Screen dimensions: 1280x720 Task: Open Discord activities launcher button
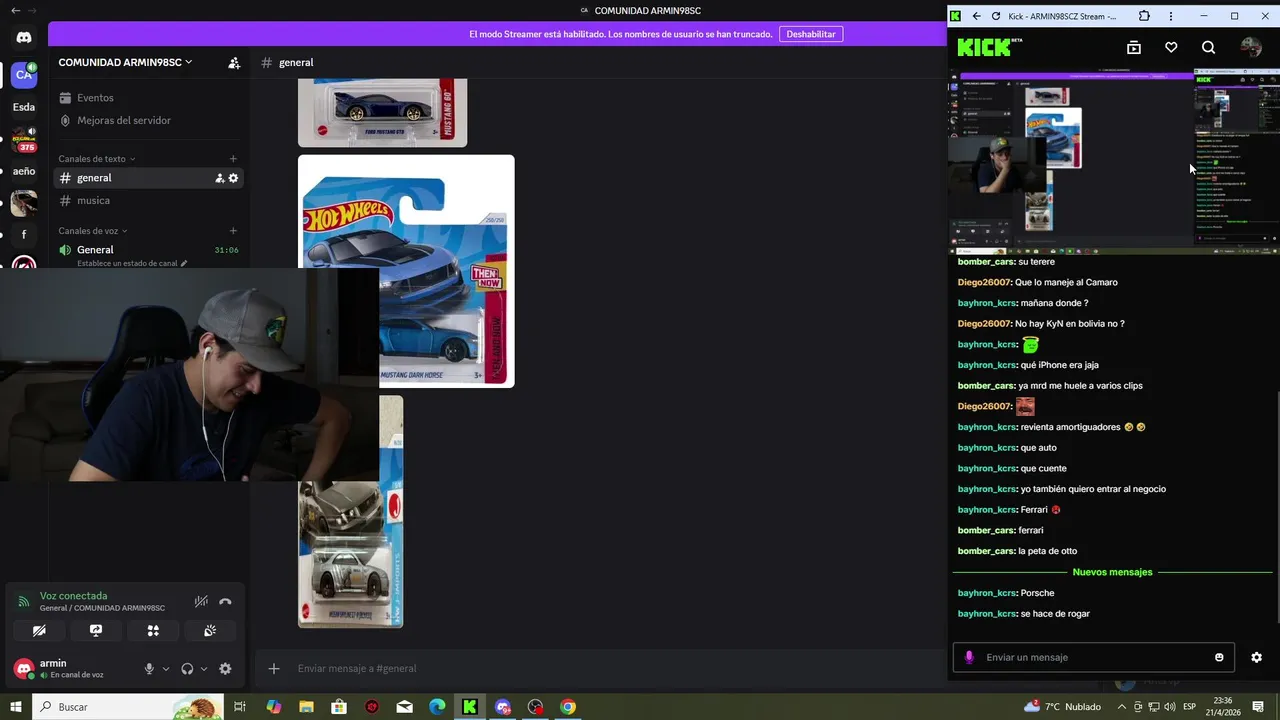153,631
